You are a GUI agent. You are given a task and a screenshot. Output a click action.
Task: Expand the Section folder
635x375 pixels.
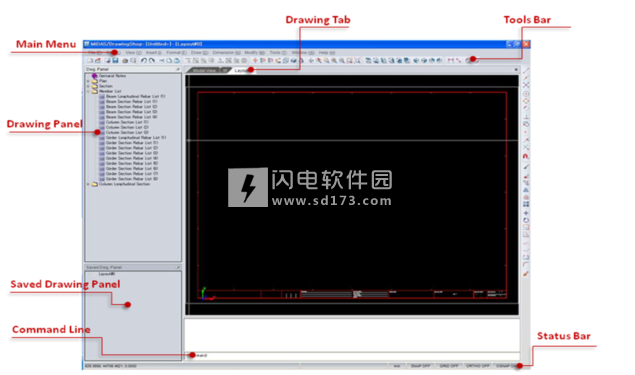[x=88, y=86]
